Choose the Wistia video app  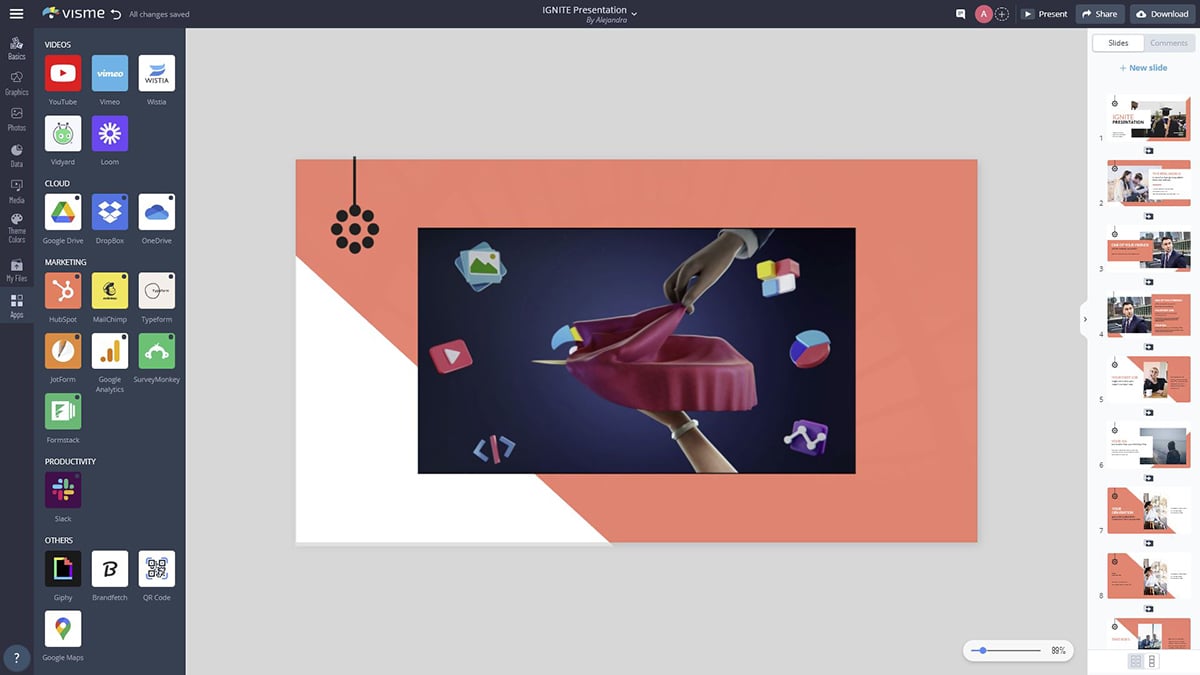point(157,73)
